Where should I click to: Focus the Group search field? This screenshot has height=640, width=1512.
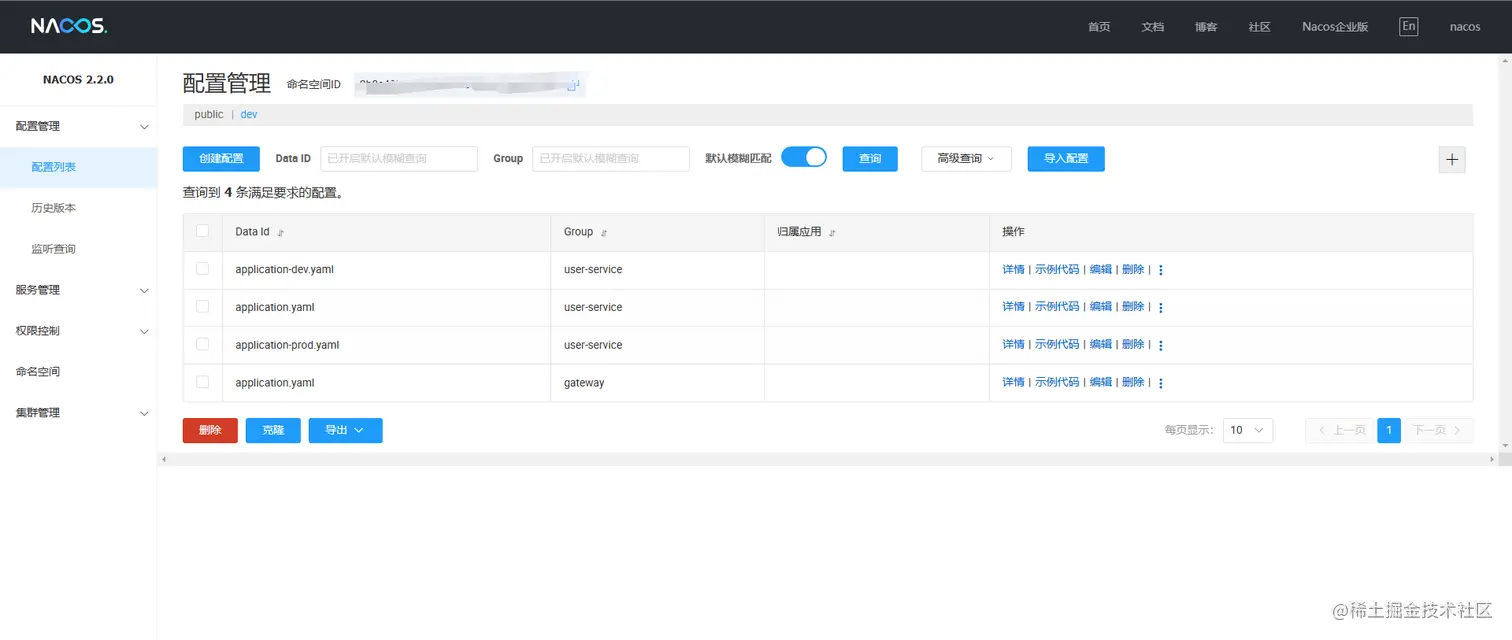point(611,159)
